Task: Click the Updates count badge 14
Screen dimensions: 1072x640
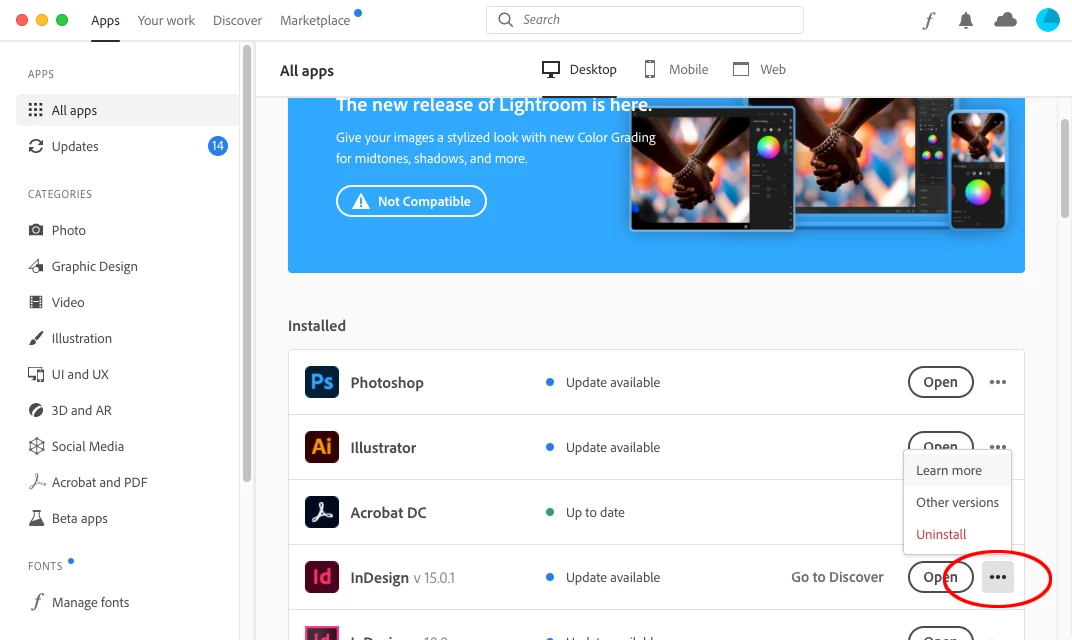Action: (x=217, y=146)
